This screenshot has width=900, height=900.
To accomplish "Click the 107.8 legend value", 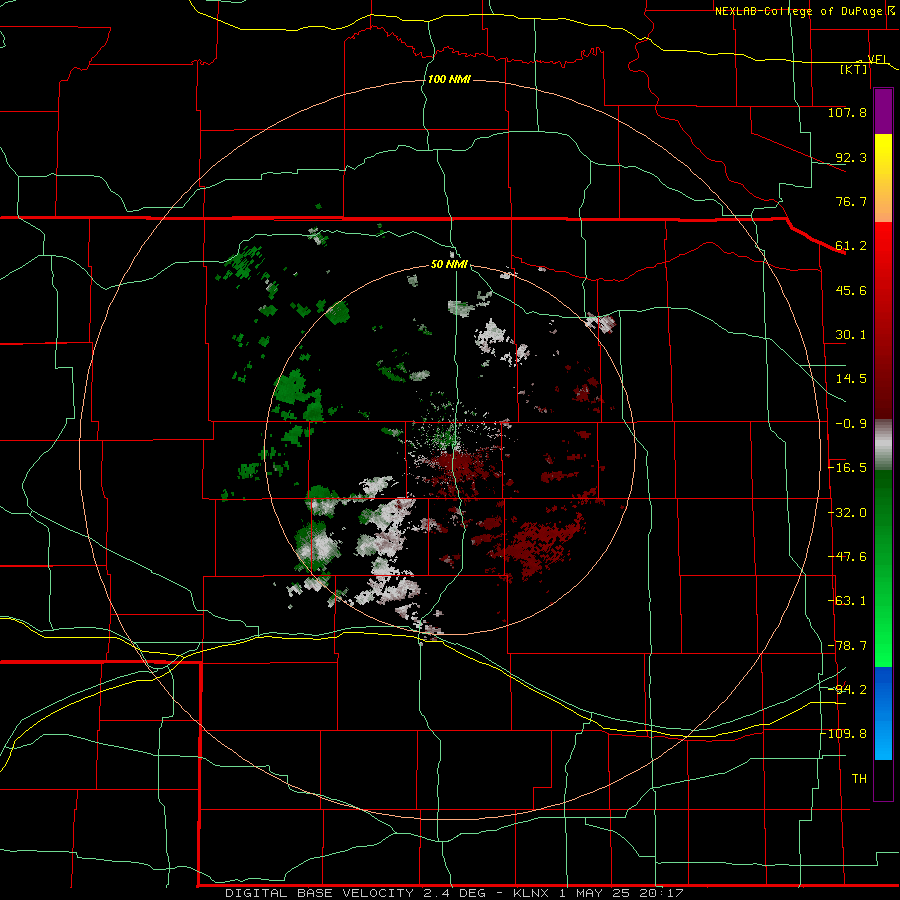I will click(x=847, y=112).
